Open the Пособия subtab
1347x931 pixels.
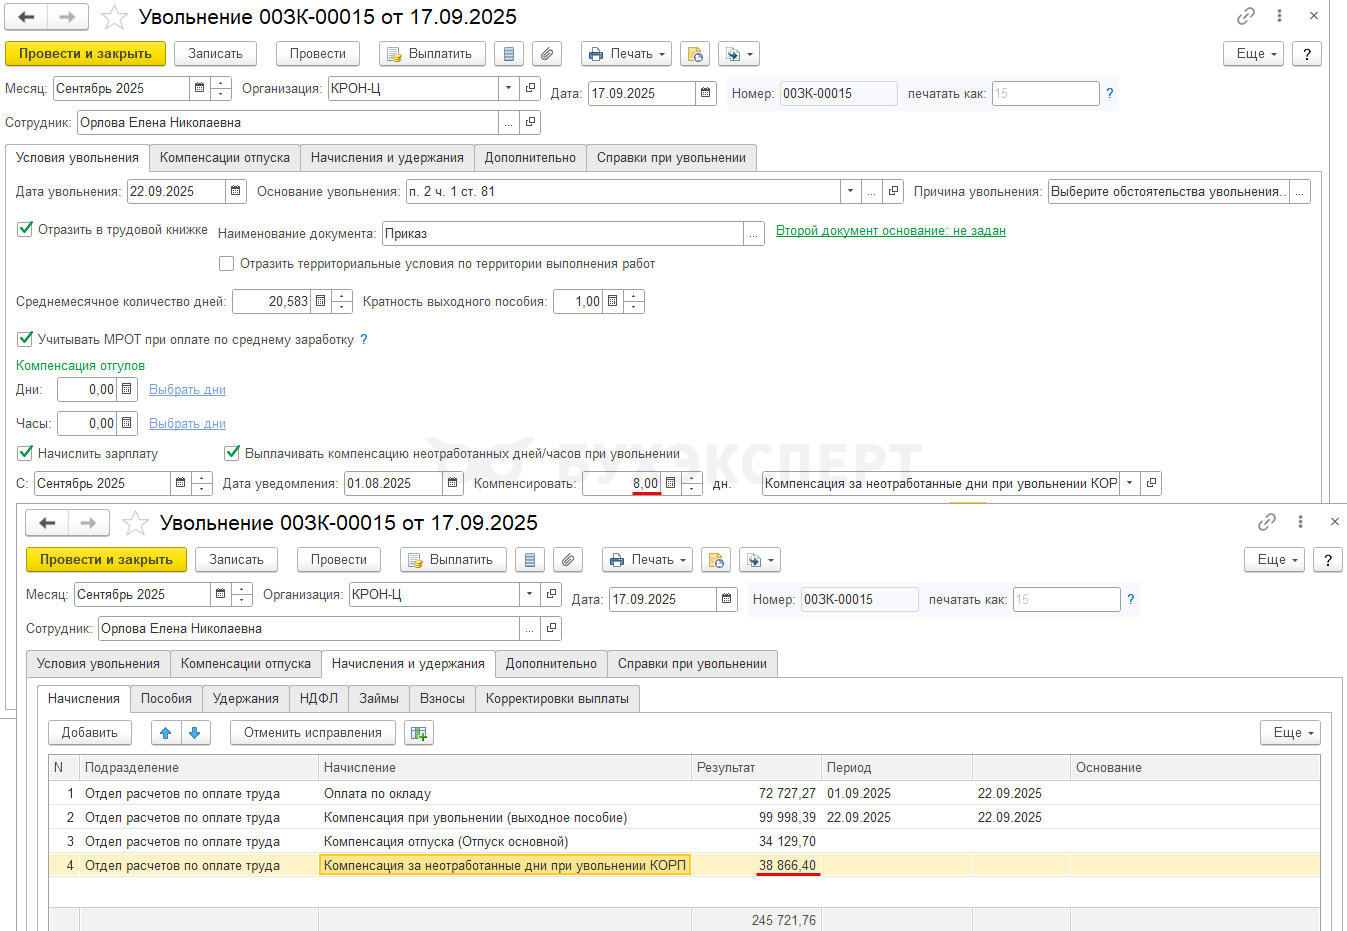tap(166, 699)
